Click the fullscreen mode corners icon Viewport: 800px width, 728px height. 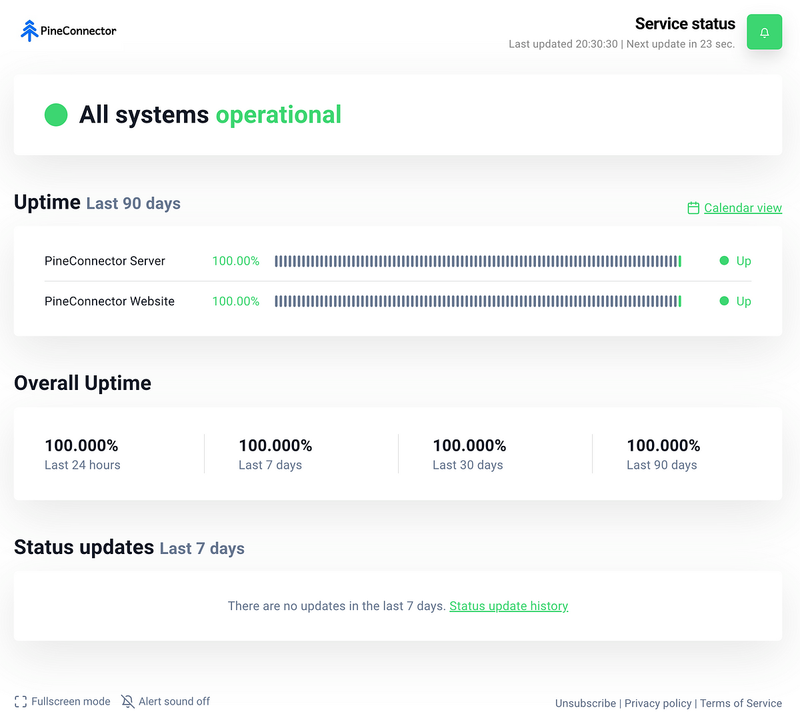point(19,701)
